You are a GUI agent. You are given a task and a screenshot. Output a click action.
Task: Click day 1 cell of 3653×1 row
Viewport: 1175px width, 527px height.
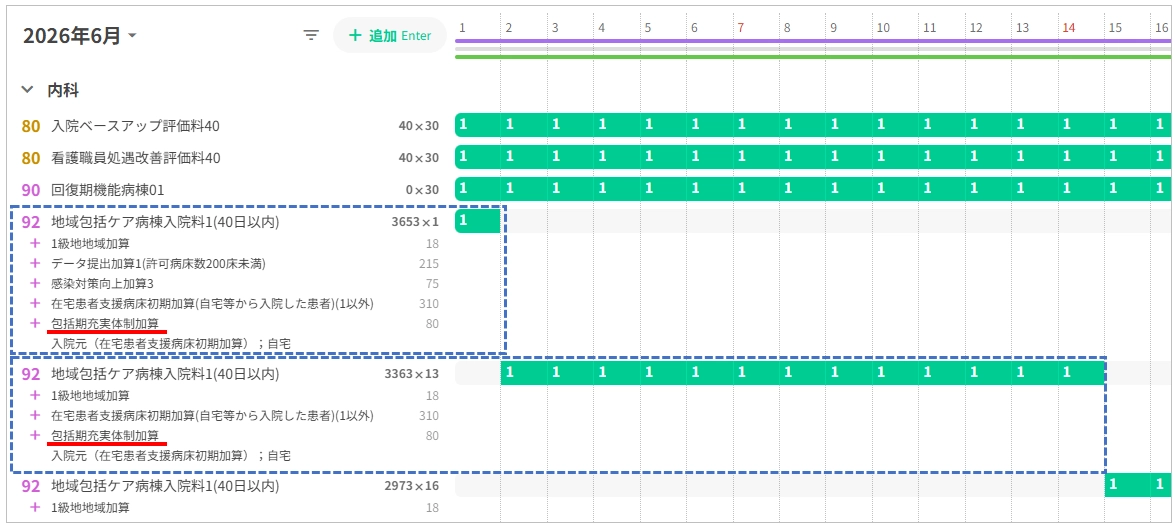coord(477,221)
